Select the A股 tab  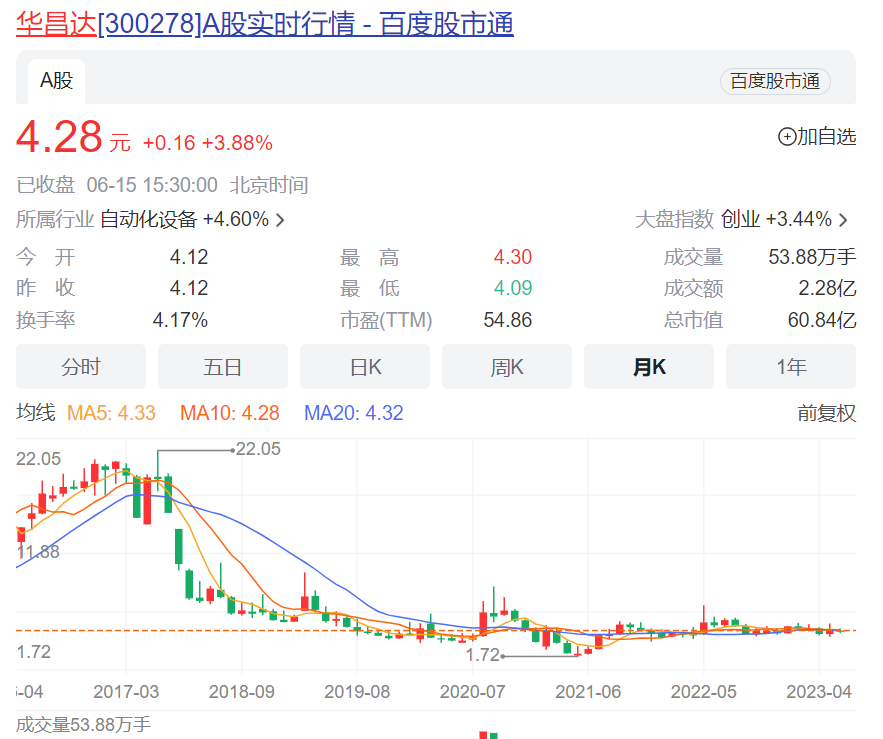[56, 81]
